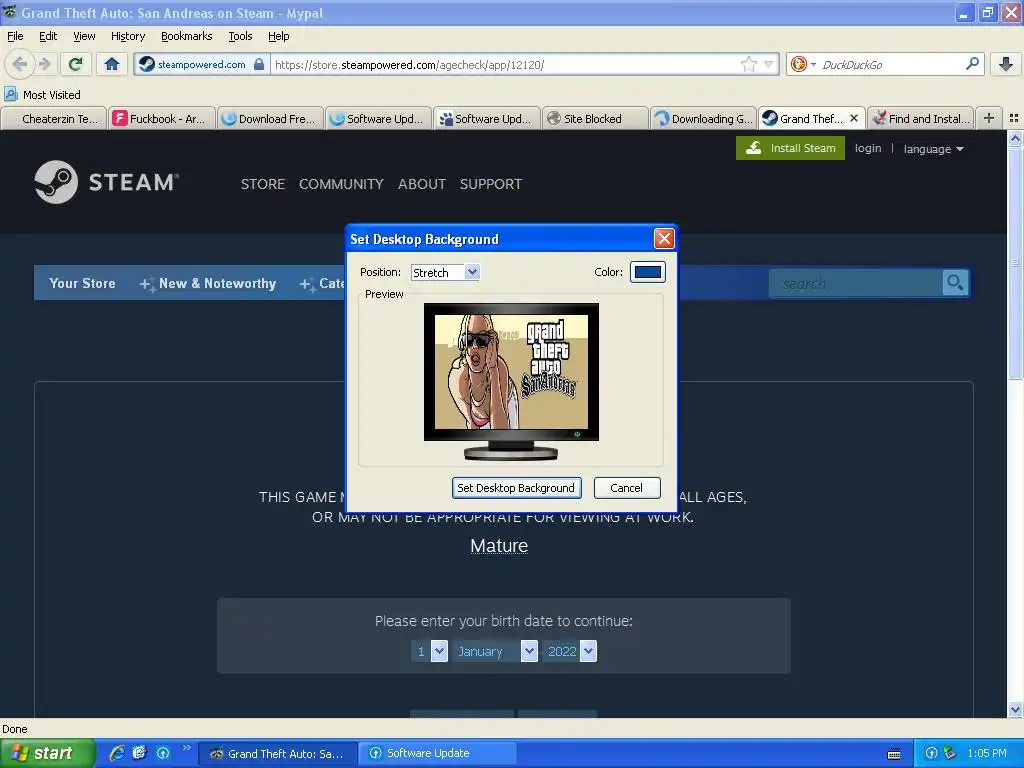Click the green Install Steam button
1024x768 pixels.
click(x=790, y=148)
